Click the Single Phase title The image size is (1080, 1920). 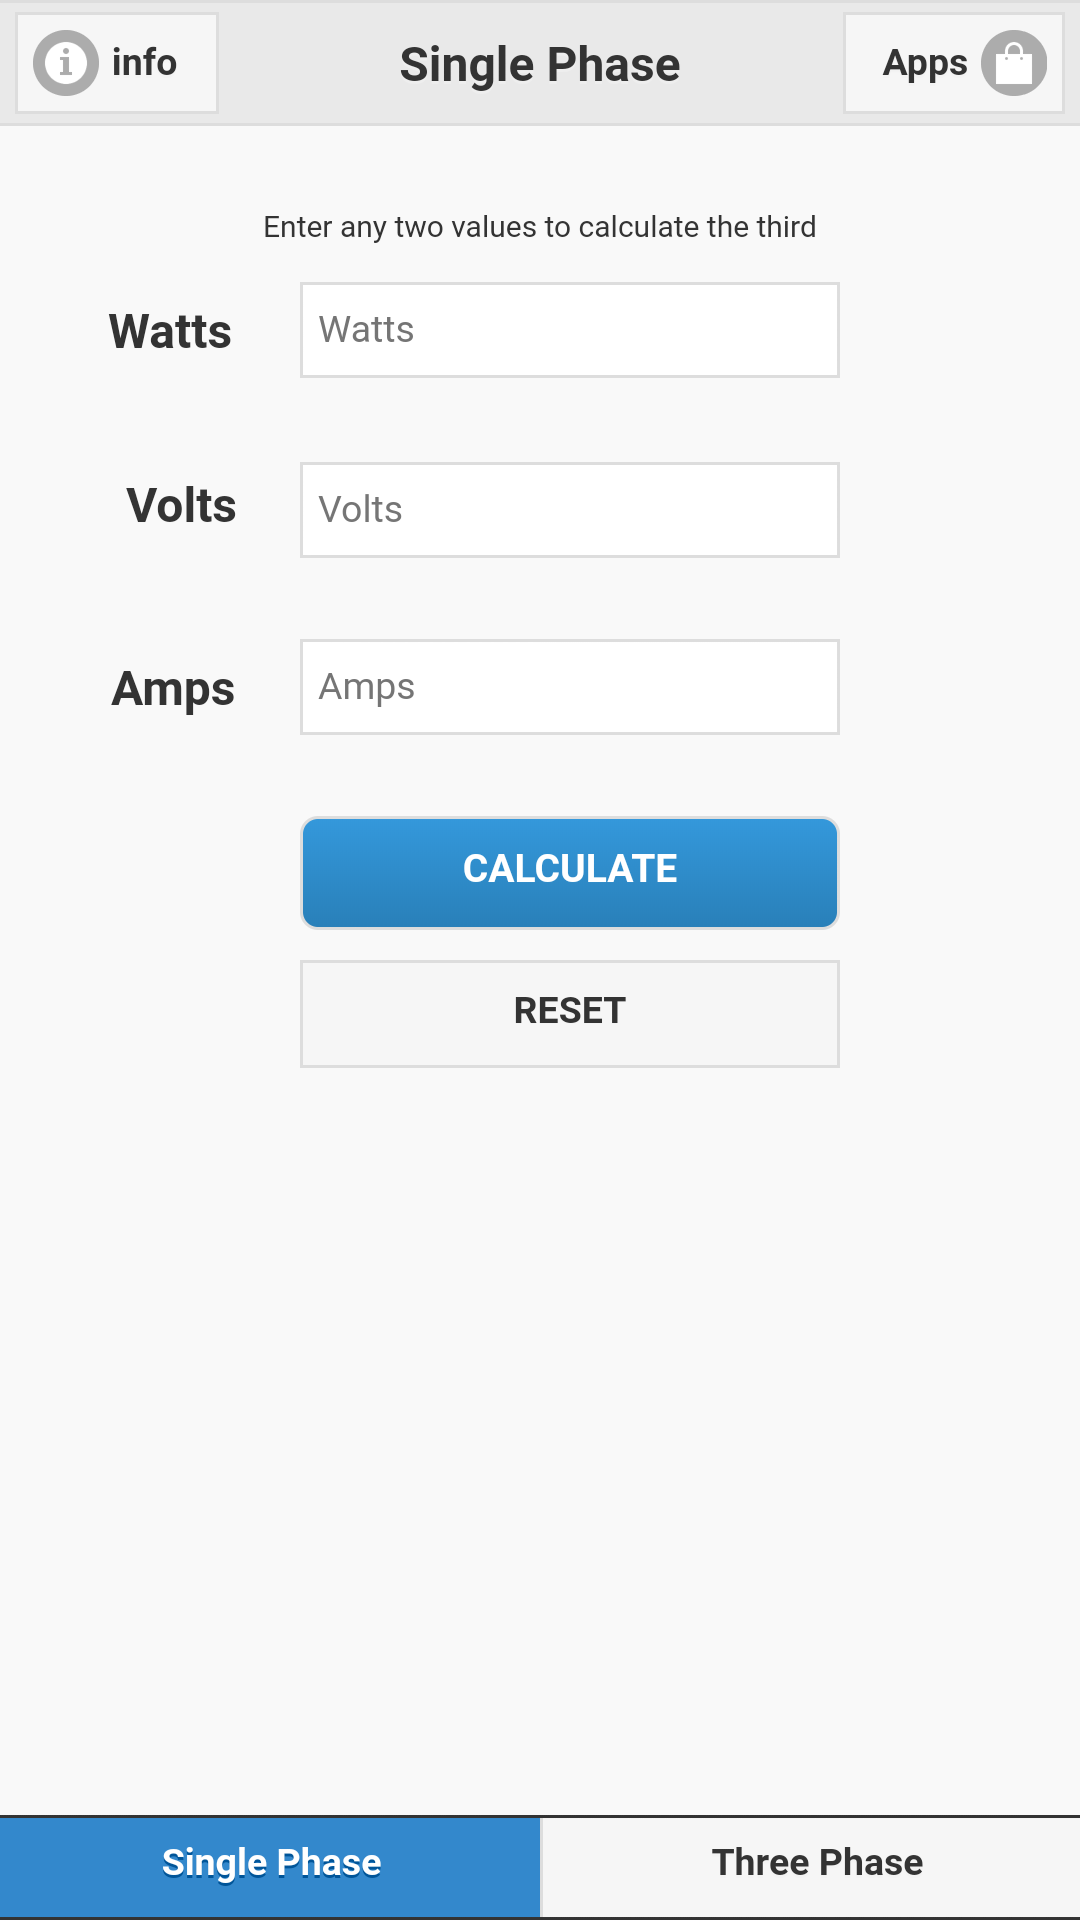click(540, 63)
